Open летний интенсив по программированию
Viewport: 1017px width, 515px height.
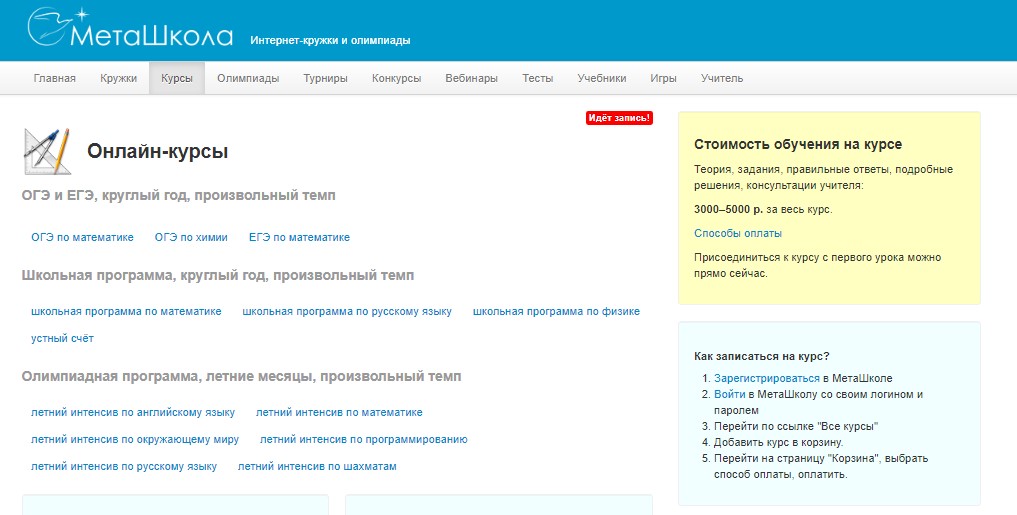point(363,440)
